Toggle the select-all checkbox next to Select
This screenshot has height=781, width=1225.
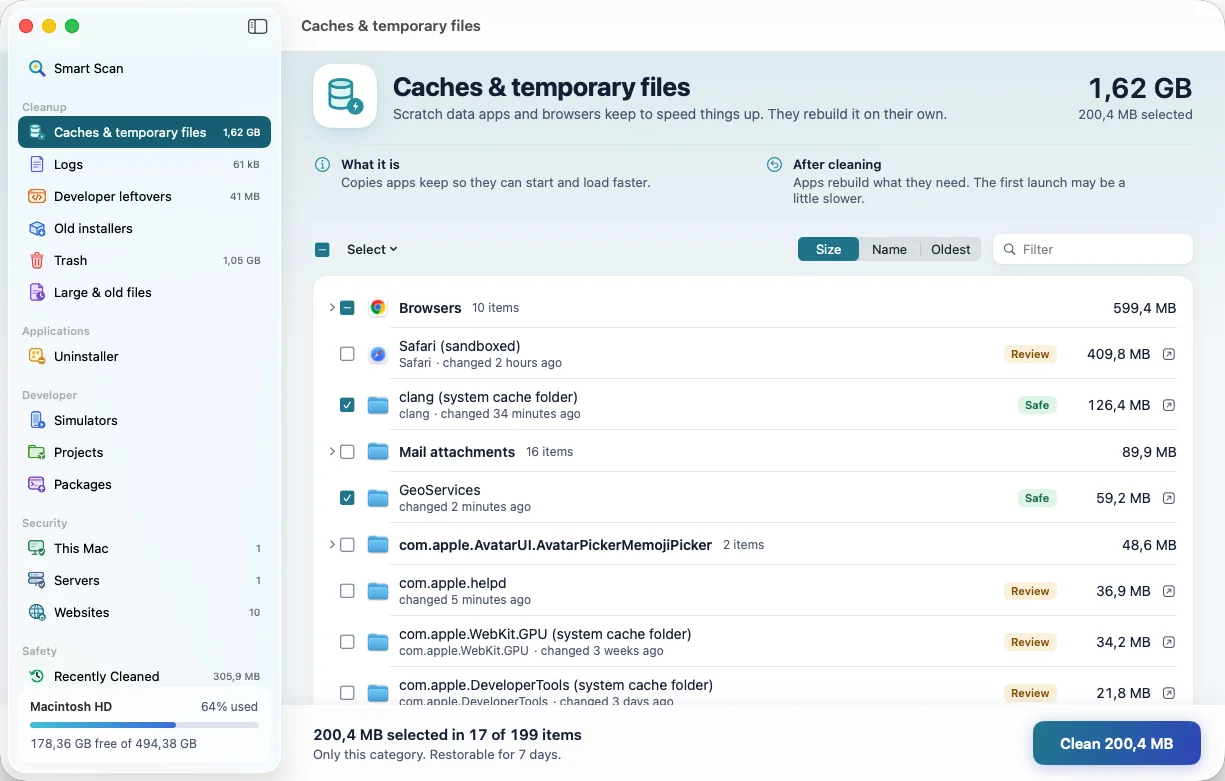322,250
